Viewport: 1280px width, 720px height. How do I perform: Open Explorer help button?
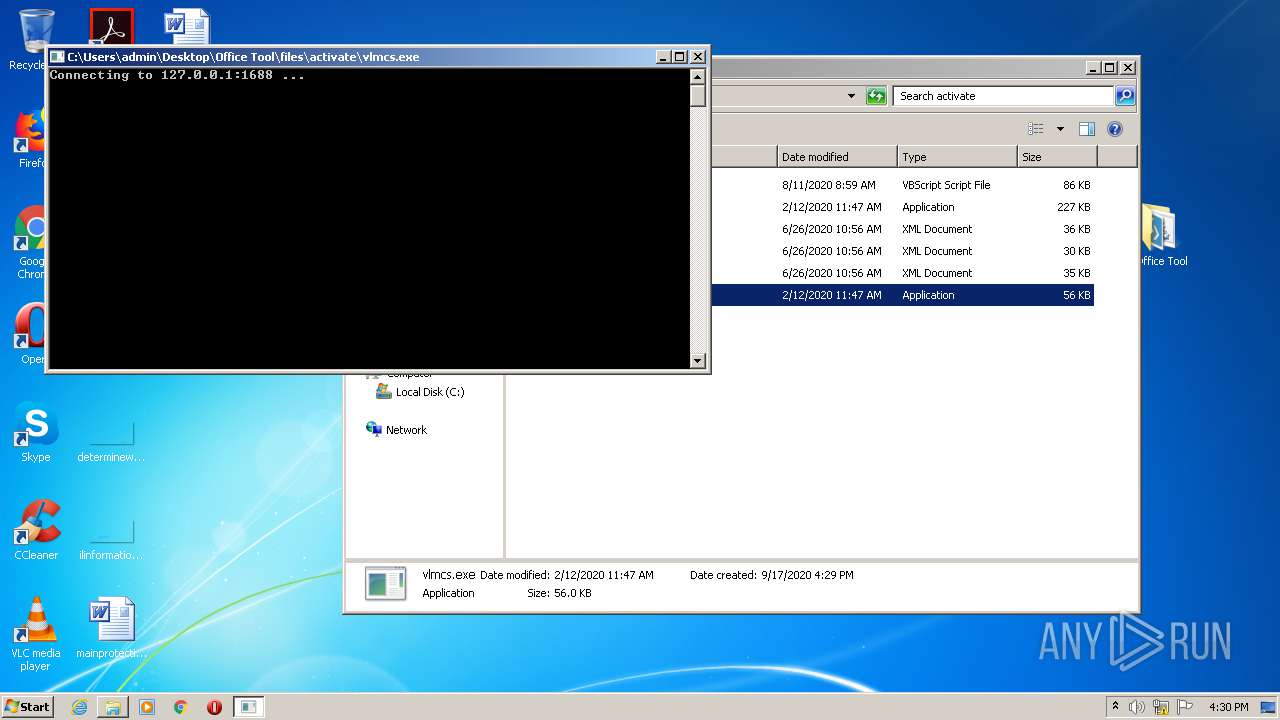pos(1115,129)
